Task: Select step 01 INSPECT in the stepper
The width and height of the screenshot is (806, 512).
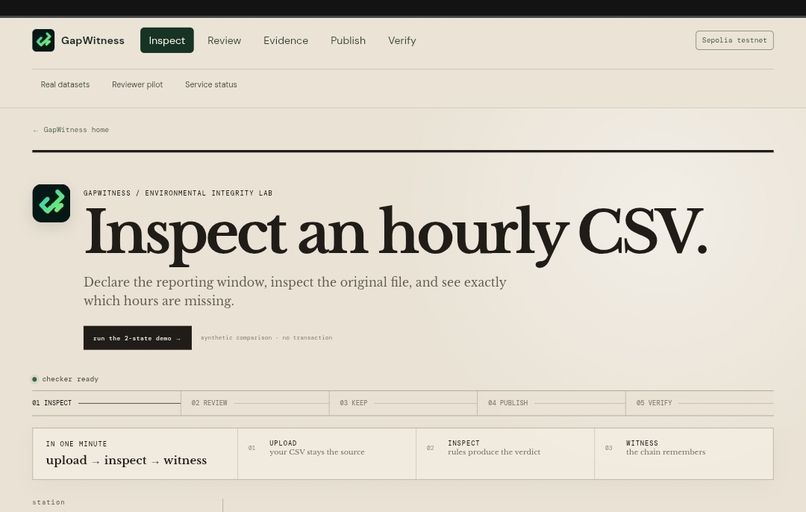Action: tap(106, 403)
